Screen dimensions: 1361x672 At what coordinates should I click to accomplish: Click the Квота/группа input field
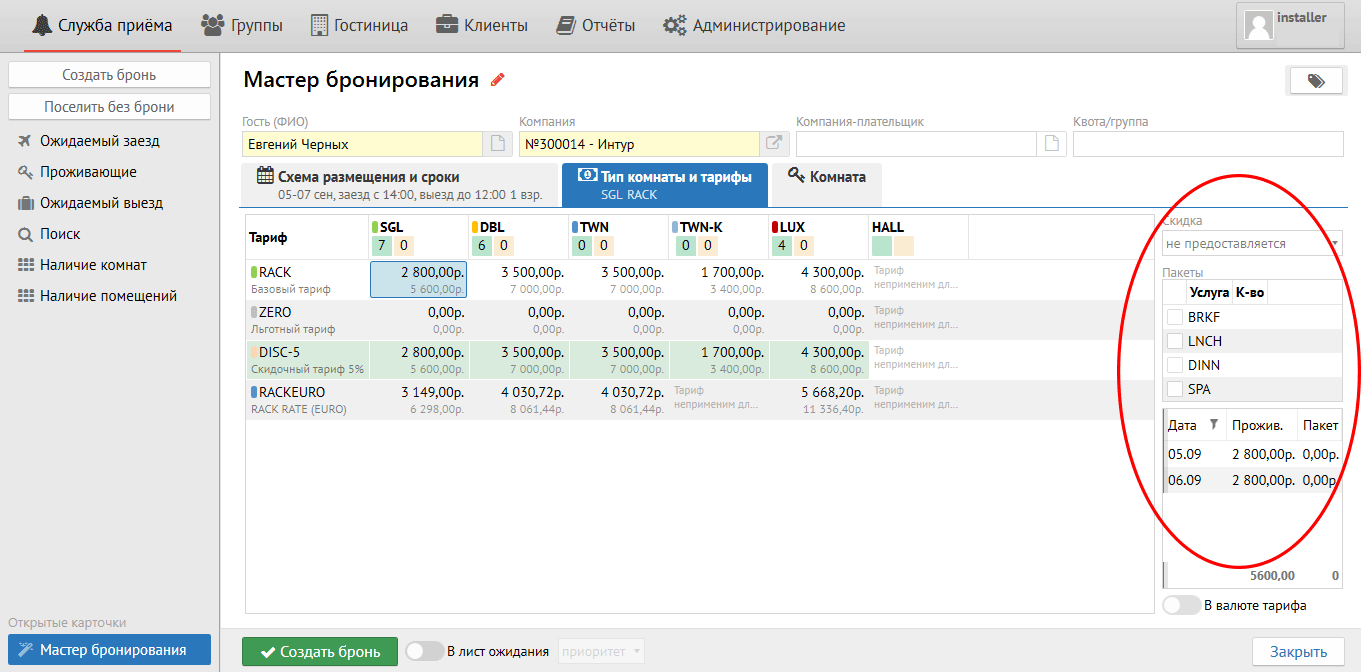[1206, 144]
